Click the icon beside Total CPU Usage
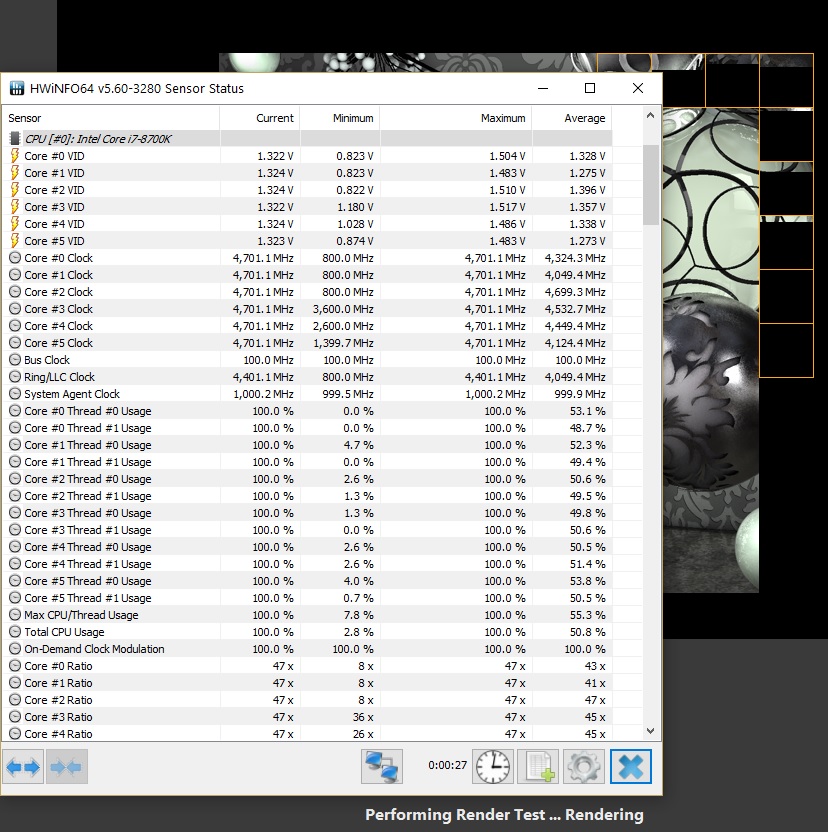 [15, 632]
